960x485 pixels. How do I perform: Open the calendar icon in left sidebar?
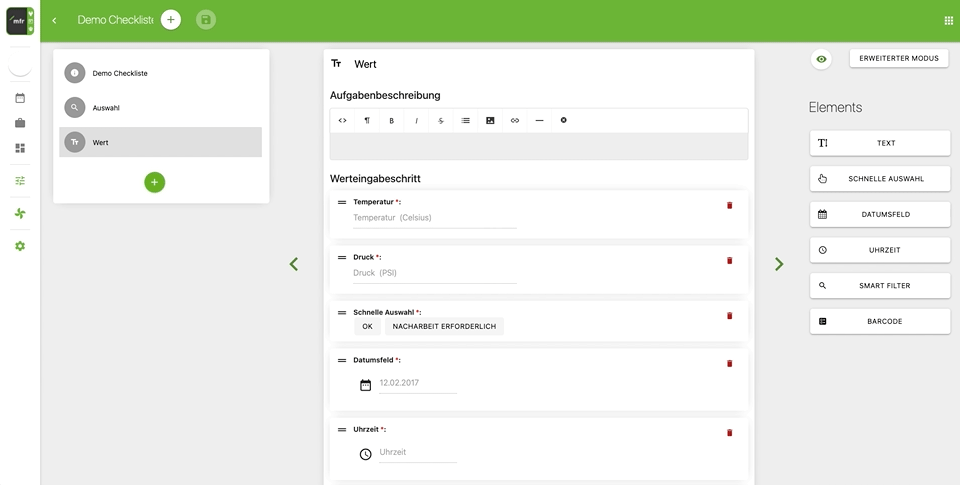pyautogui.click(x=20, y=98)
